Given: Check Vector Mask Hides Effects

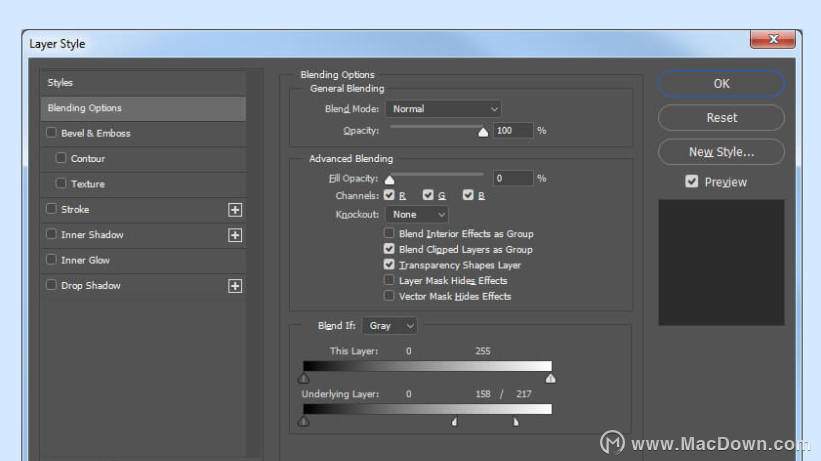Looking at the screenshot, I should [x=389, y=295].
